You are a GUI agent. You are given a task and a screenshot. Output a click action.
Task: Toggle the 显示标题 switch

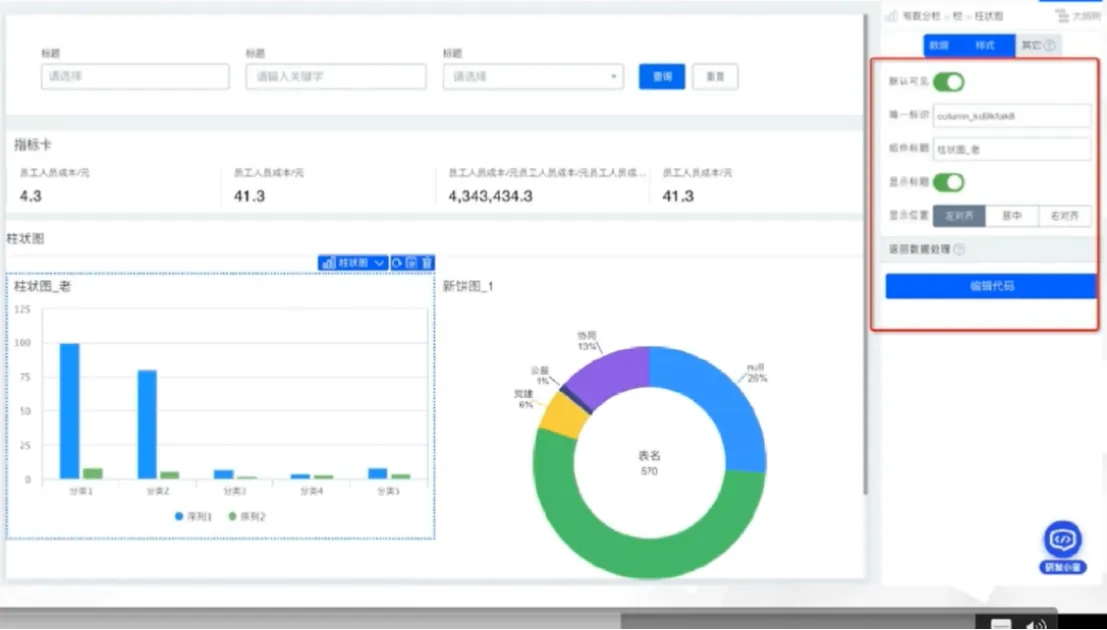[x=948, y=182]
